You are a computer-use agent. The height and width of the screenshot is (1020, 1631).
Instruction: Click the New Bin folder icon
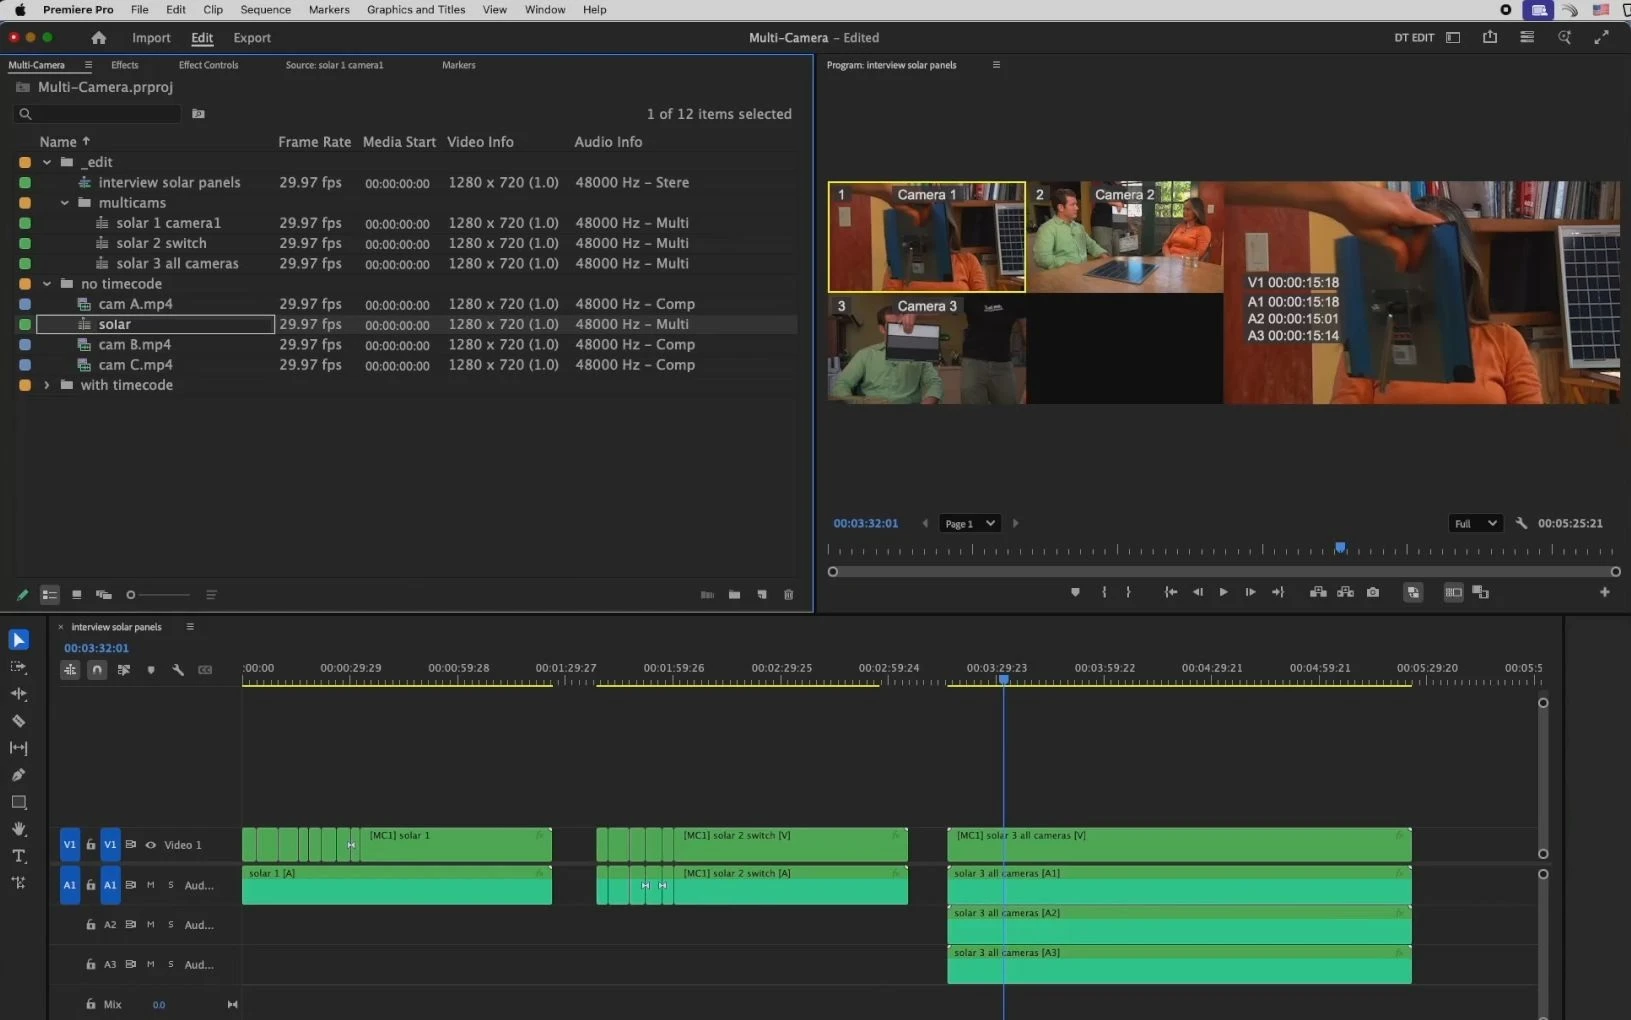point(734,595)
